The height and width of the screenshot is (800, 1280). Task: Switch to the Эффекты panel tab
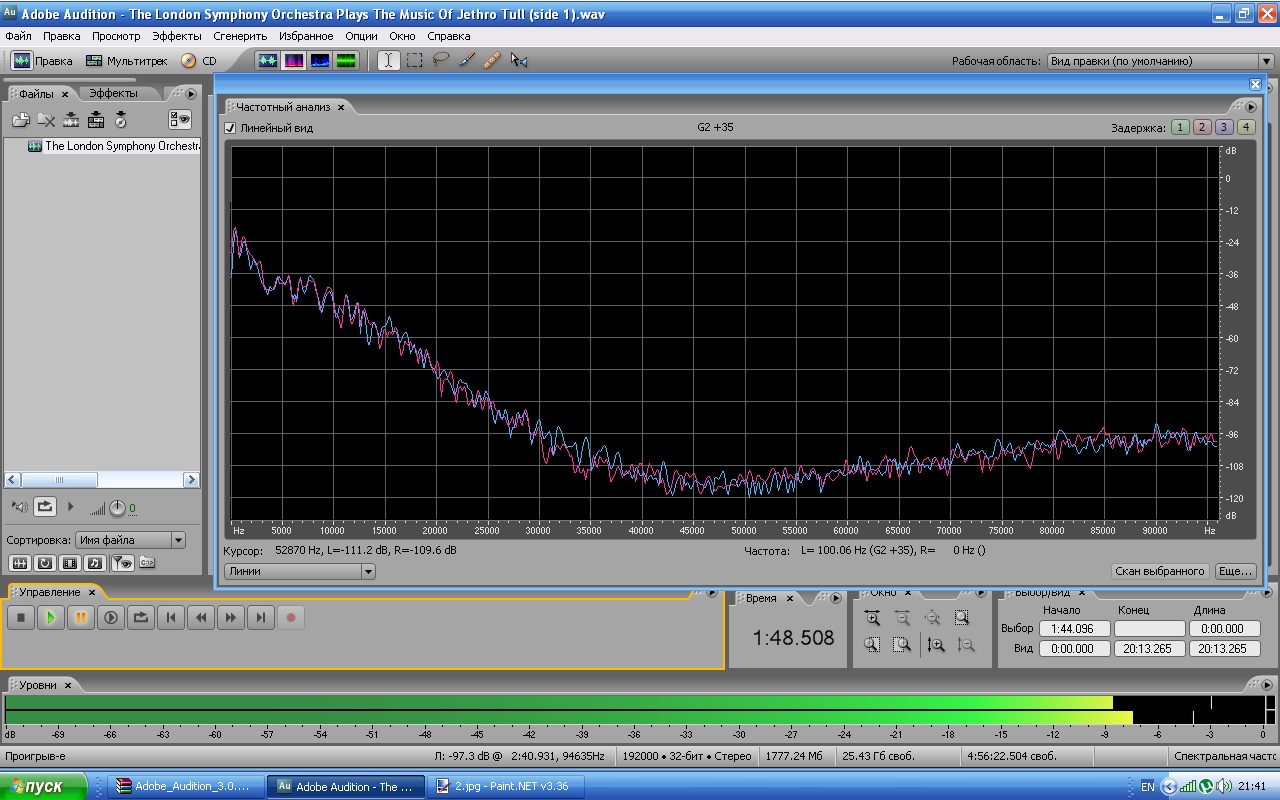coord(113,93)
